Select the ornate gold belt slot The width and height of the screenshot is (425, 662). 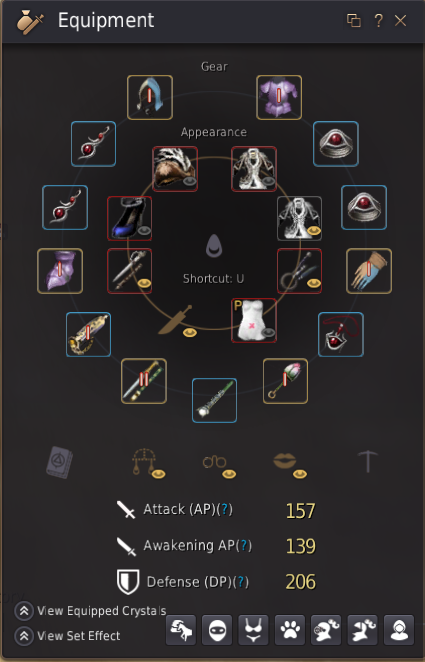(88, 334)
